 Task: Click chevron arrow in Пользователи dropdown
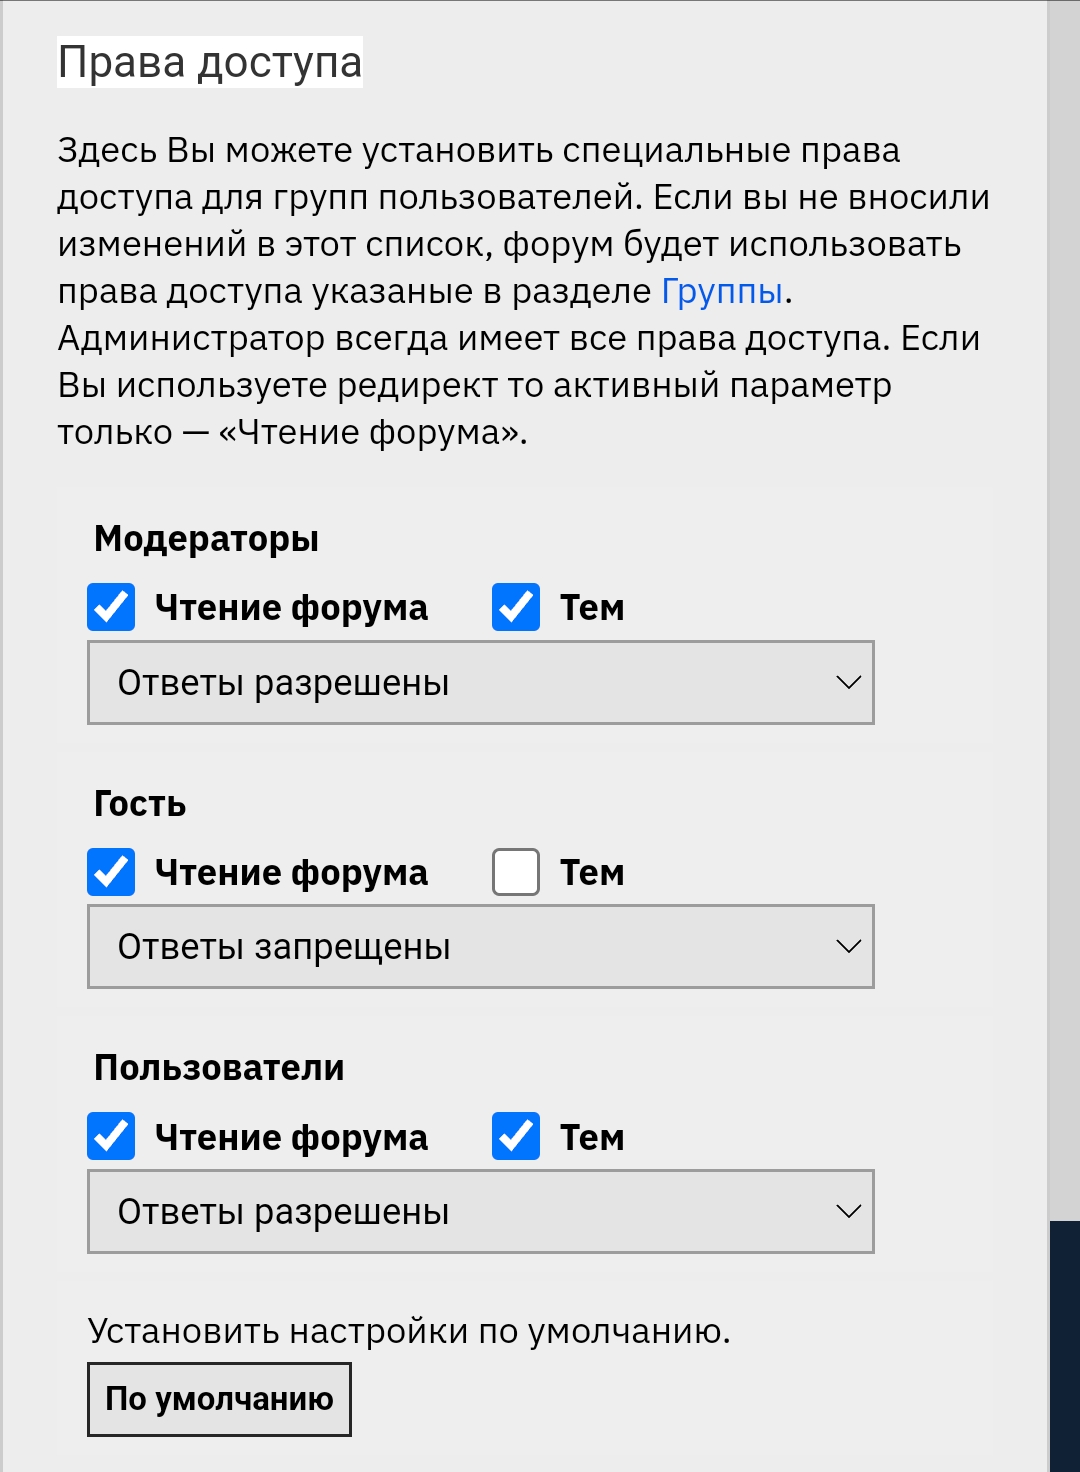coord(848,1212)
